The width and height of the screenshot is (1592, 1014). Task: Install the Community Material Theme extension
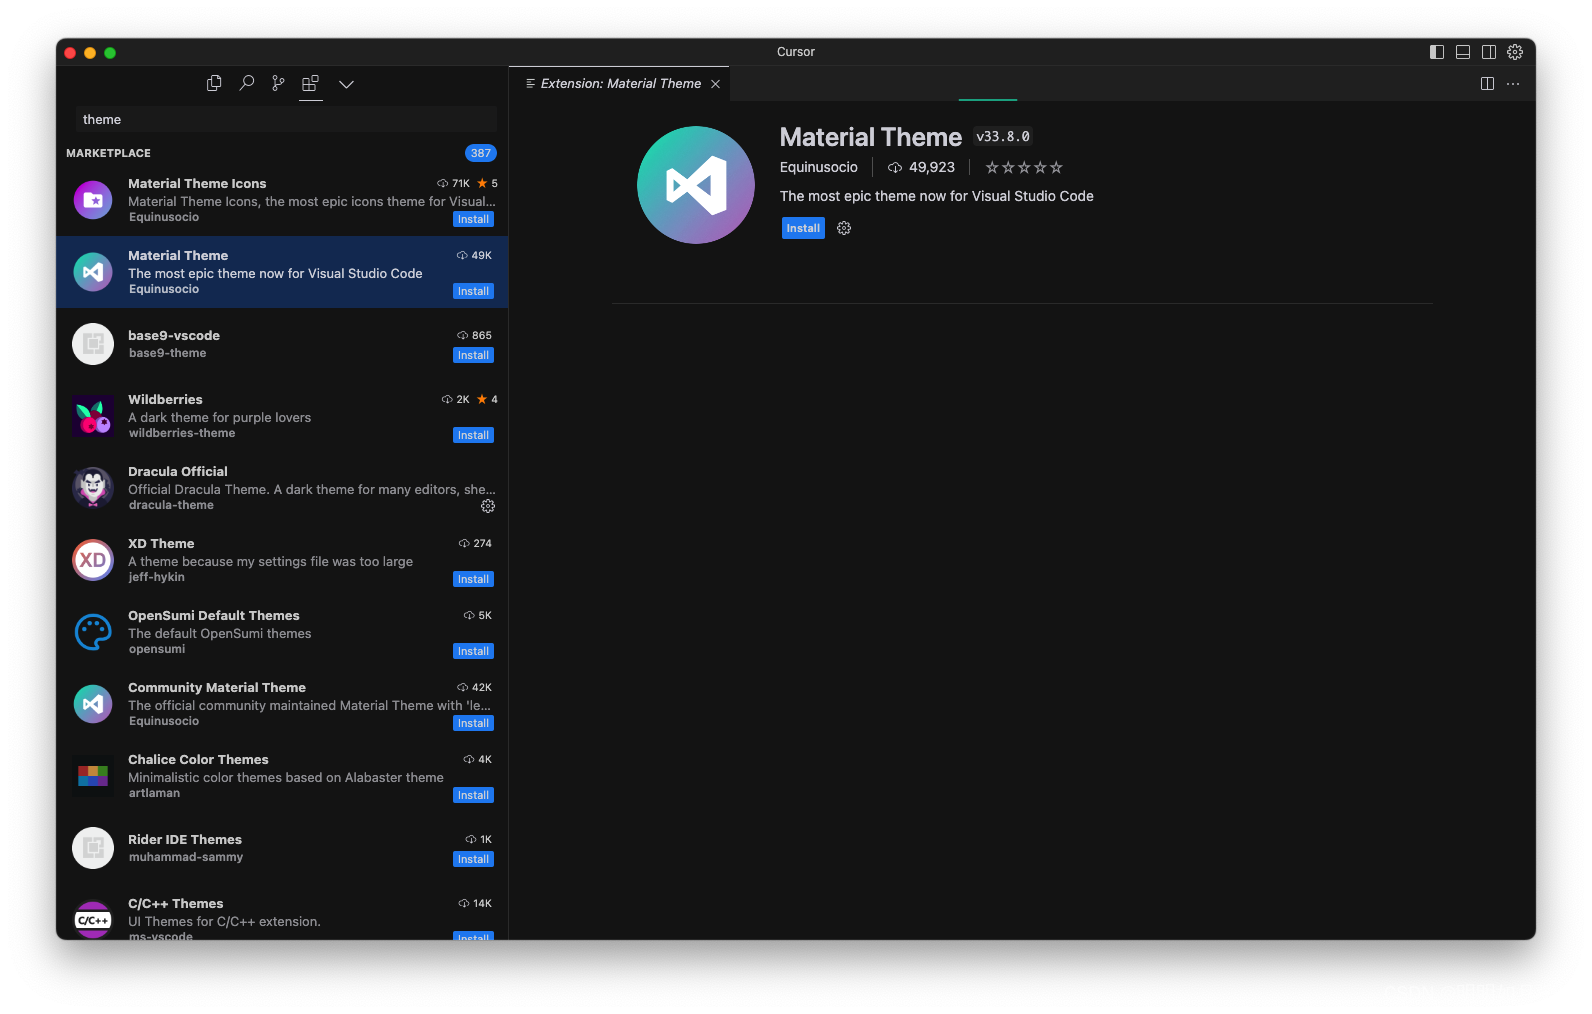(473, 723)
